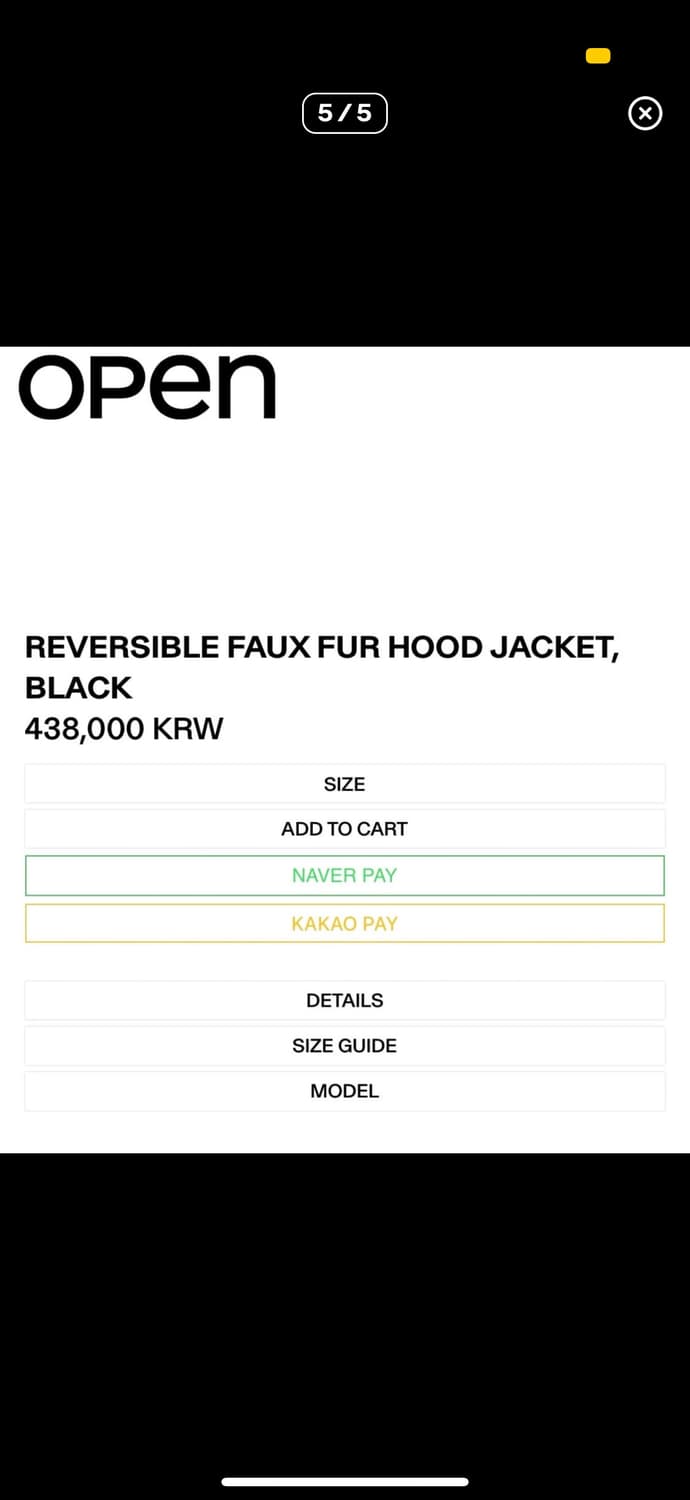Tap the 438,000 KRW price text

[x=123, y=728]
